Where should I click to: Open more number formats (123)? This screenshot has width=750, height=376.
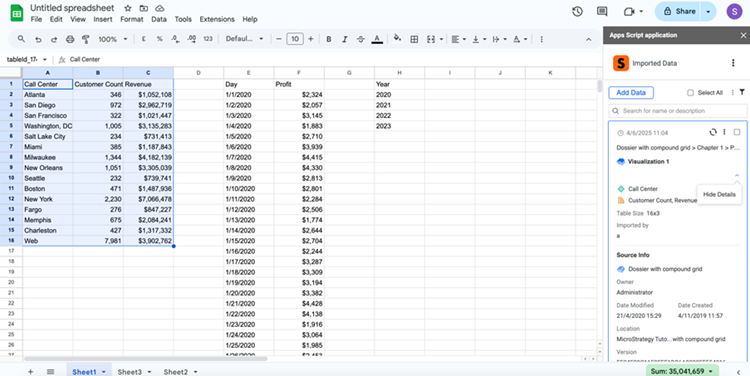[x=208, y=39]
